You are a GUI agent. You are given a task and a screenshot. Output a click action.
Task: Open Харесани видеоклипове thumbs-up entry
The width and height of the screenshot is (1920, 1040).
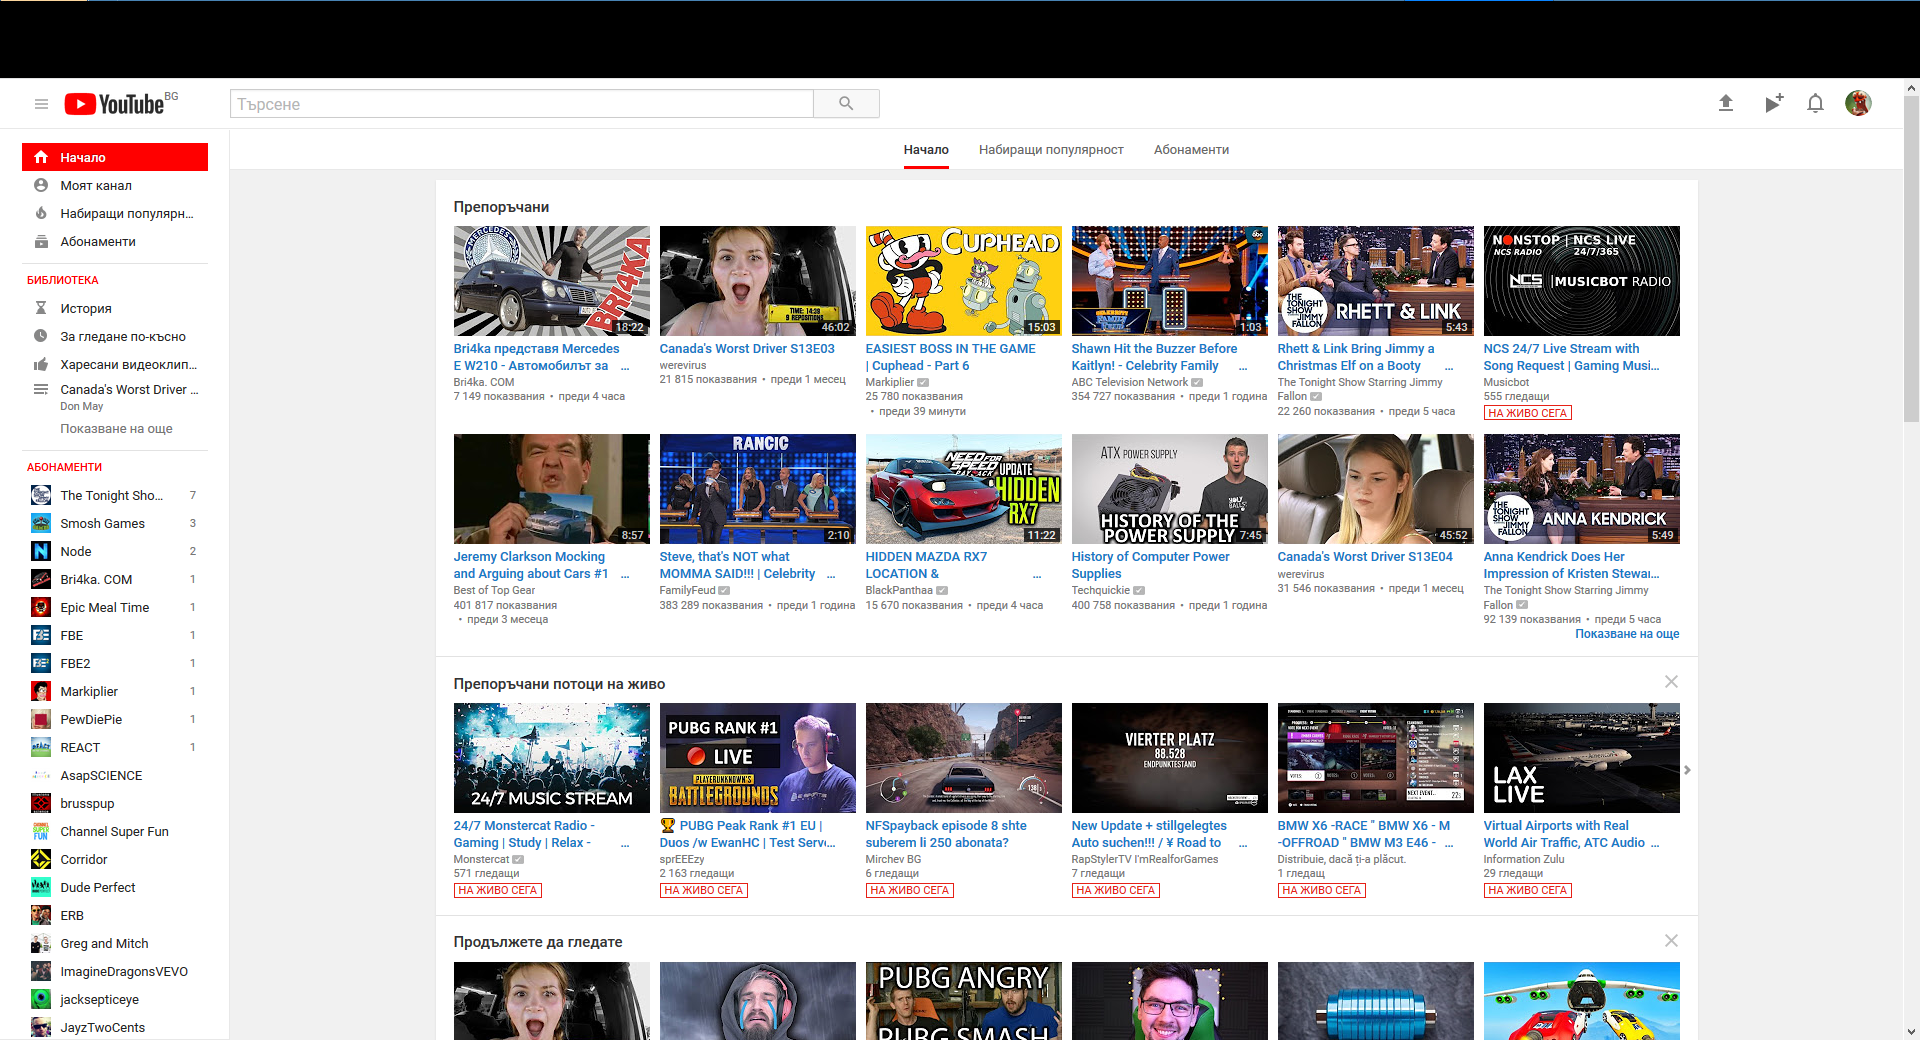(115, 364)
